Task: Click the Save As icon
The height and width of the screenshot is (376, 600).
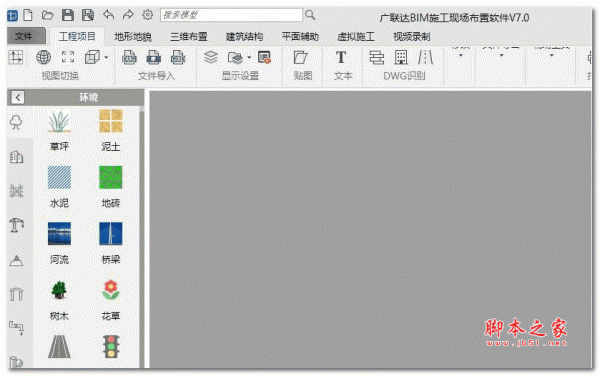Action: coord(88,15)
